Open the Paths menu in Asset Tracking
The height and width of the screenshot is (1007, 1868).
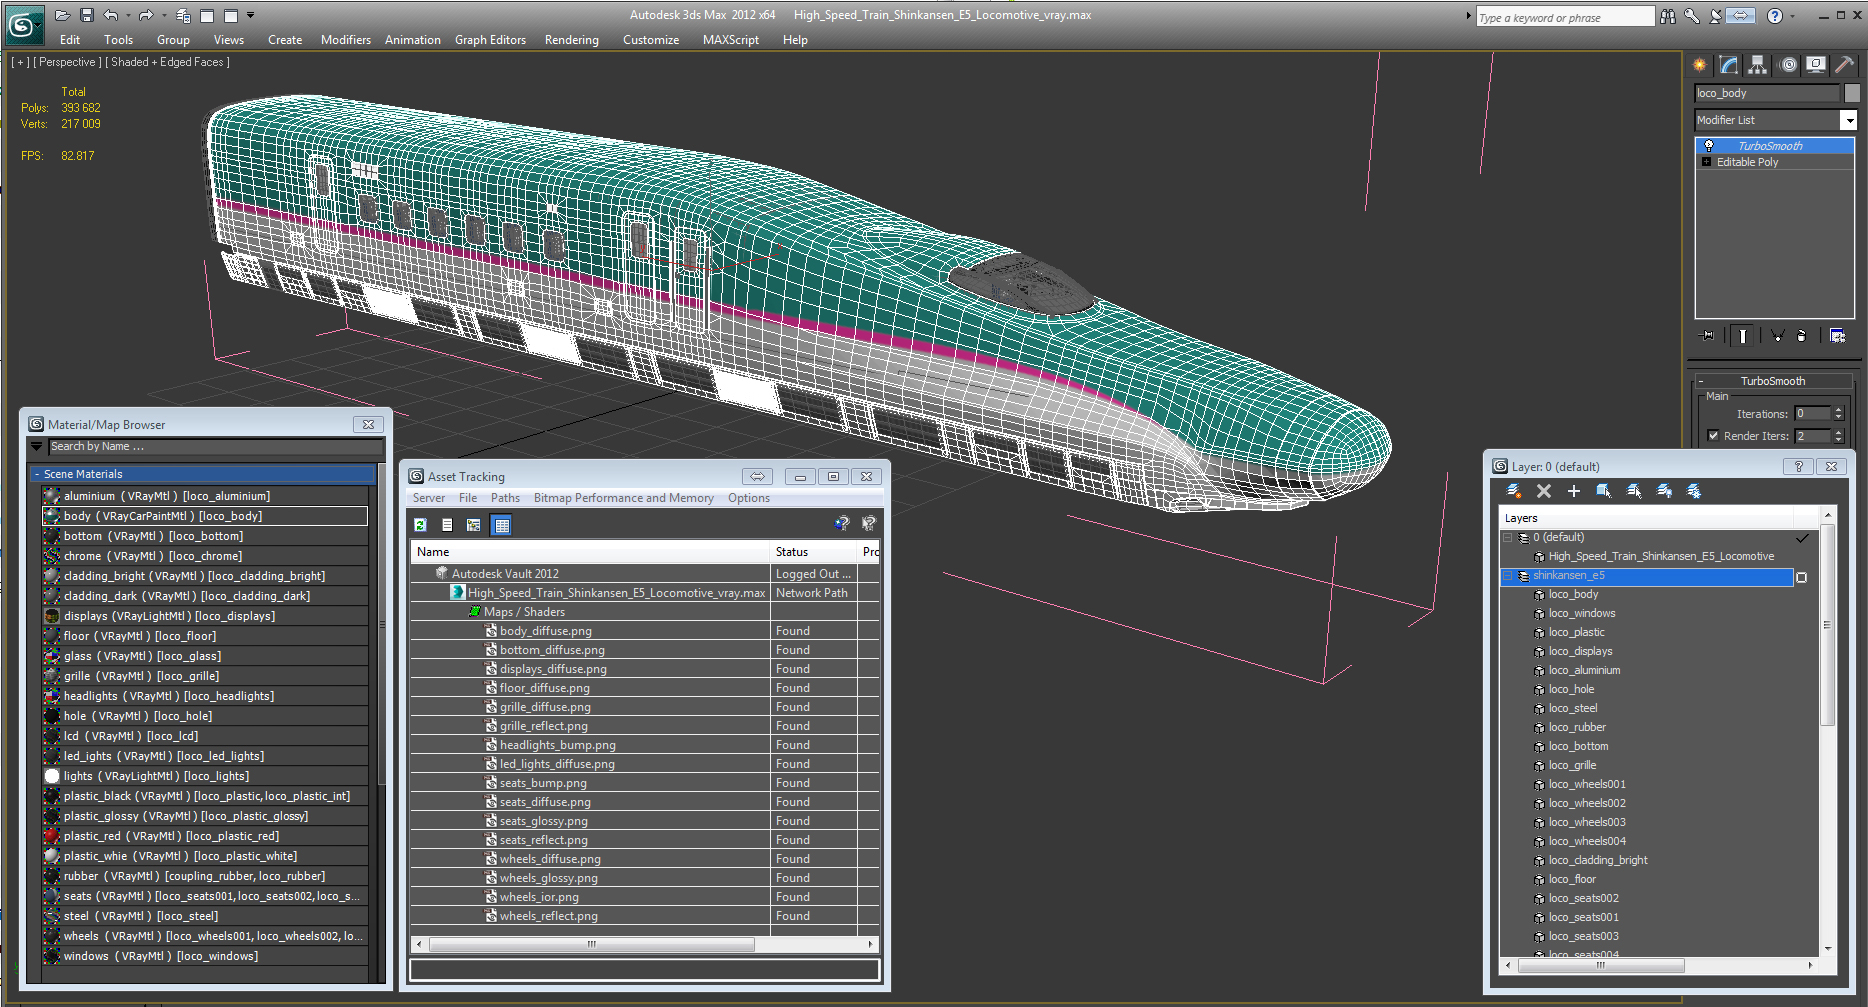(x=505, y=498)
